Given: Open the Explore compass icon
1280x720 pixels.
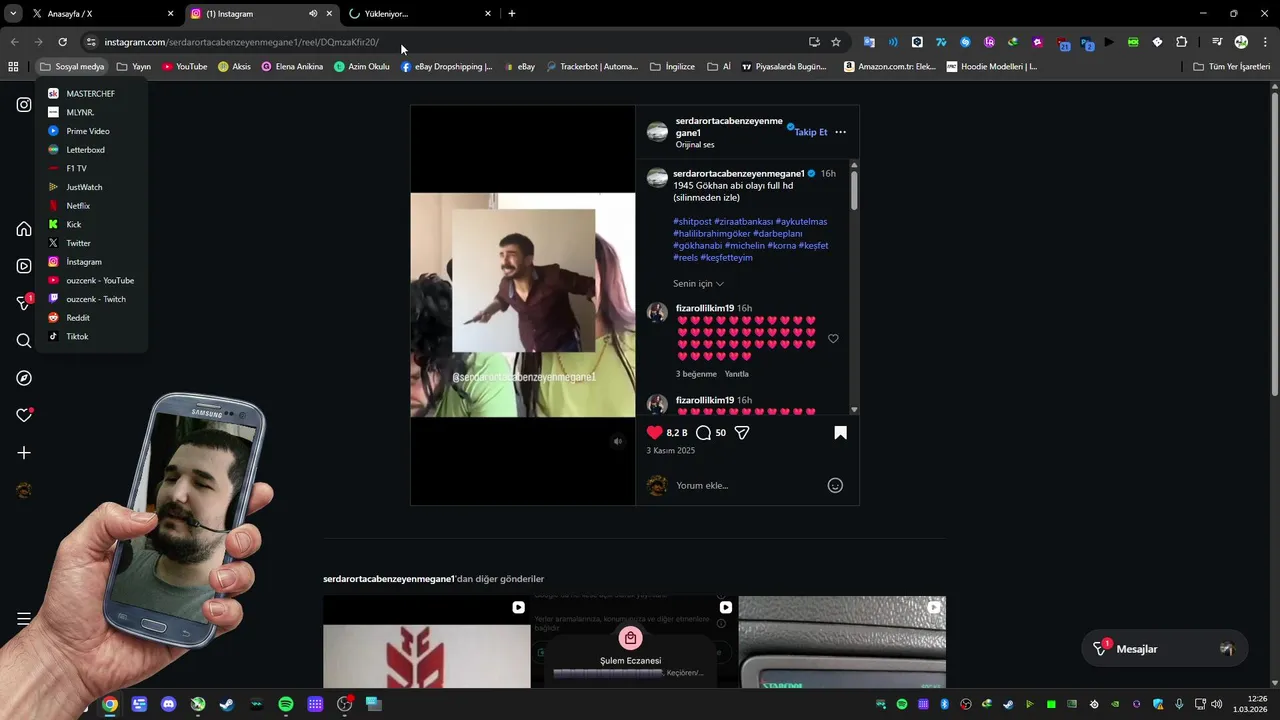Looking at the screenshot, I should (24, 378).
